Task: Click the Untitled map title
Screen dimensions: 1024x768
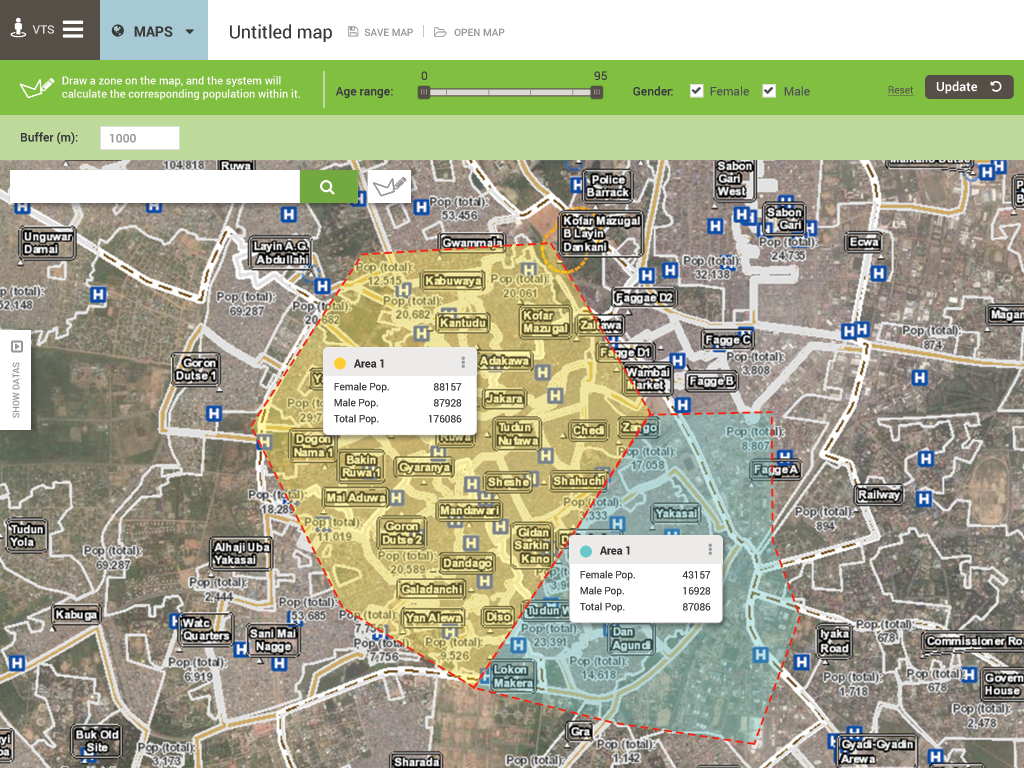Action: [280, 32]
